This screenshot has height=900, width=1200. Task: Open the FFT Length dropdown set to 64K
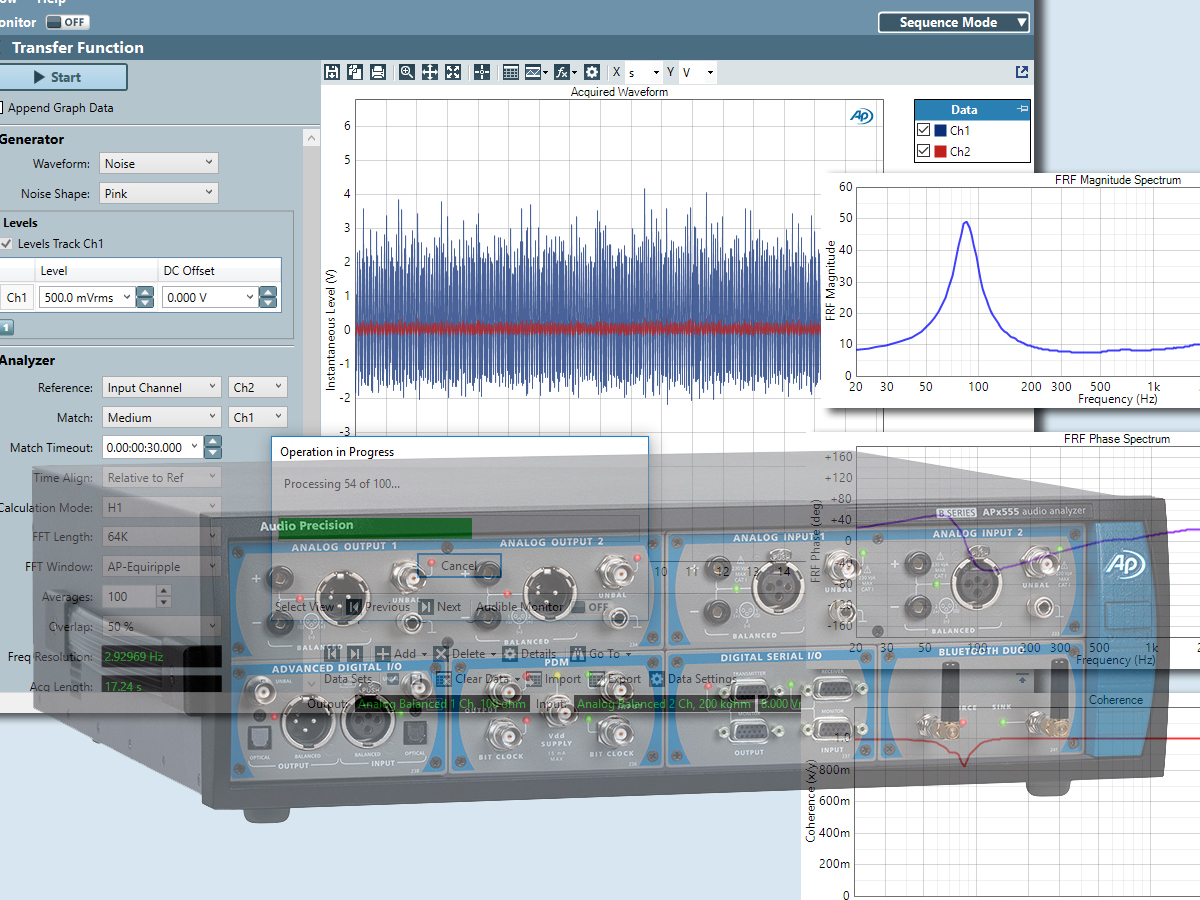pyautogui.click(x=160, y=536)
